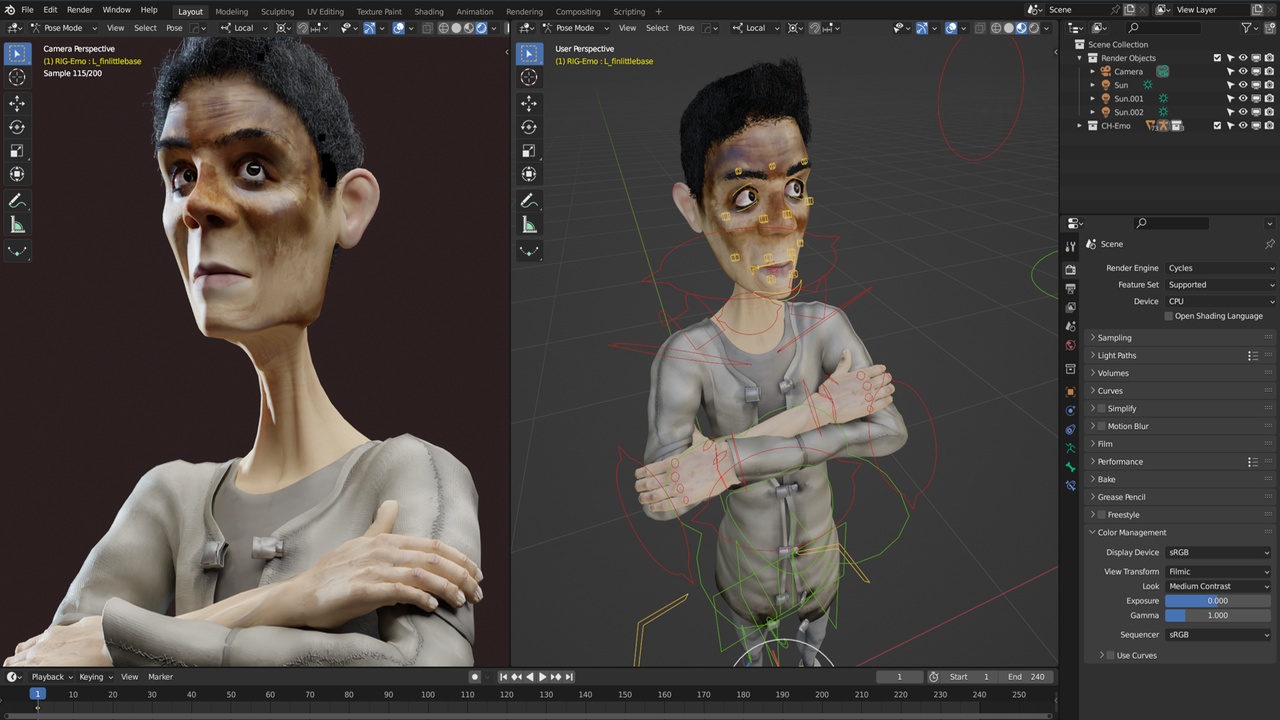
Task: Hide Sun.001 using its eye visibility toggle
Action: coord(1243,98)
